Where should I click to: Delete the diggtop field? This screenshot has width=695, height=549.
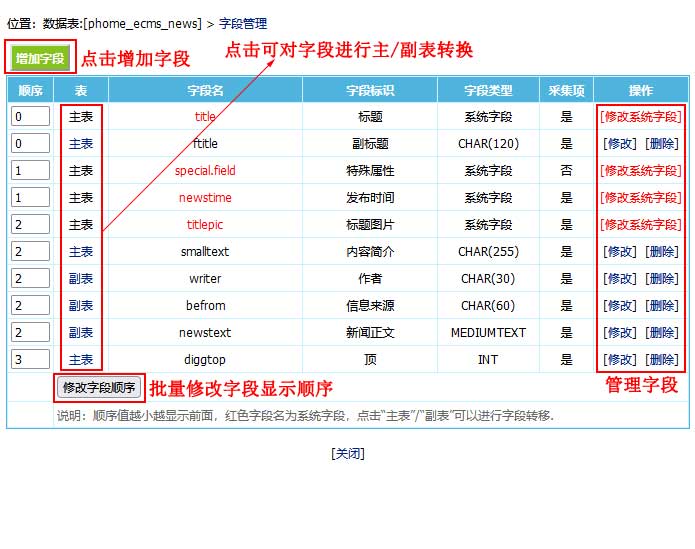coord(660,360)
